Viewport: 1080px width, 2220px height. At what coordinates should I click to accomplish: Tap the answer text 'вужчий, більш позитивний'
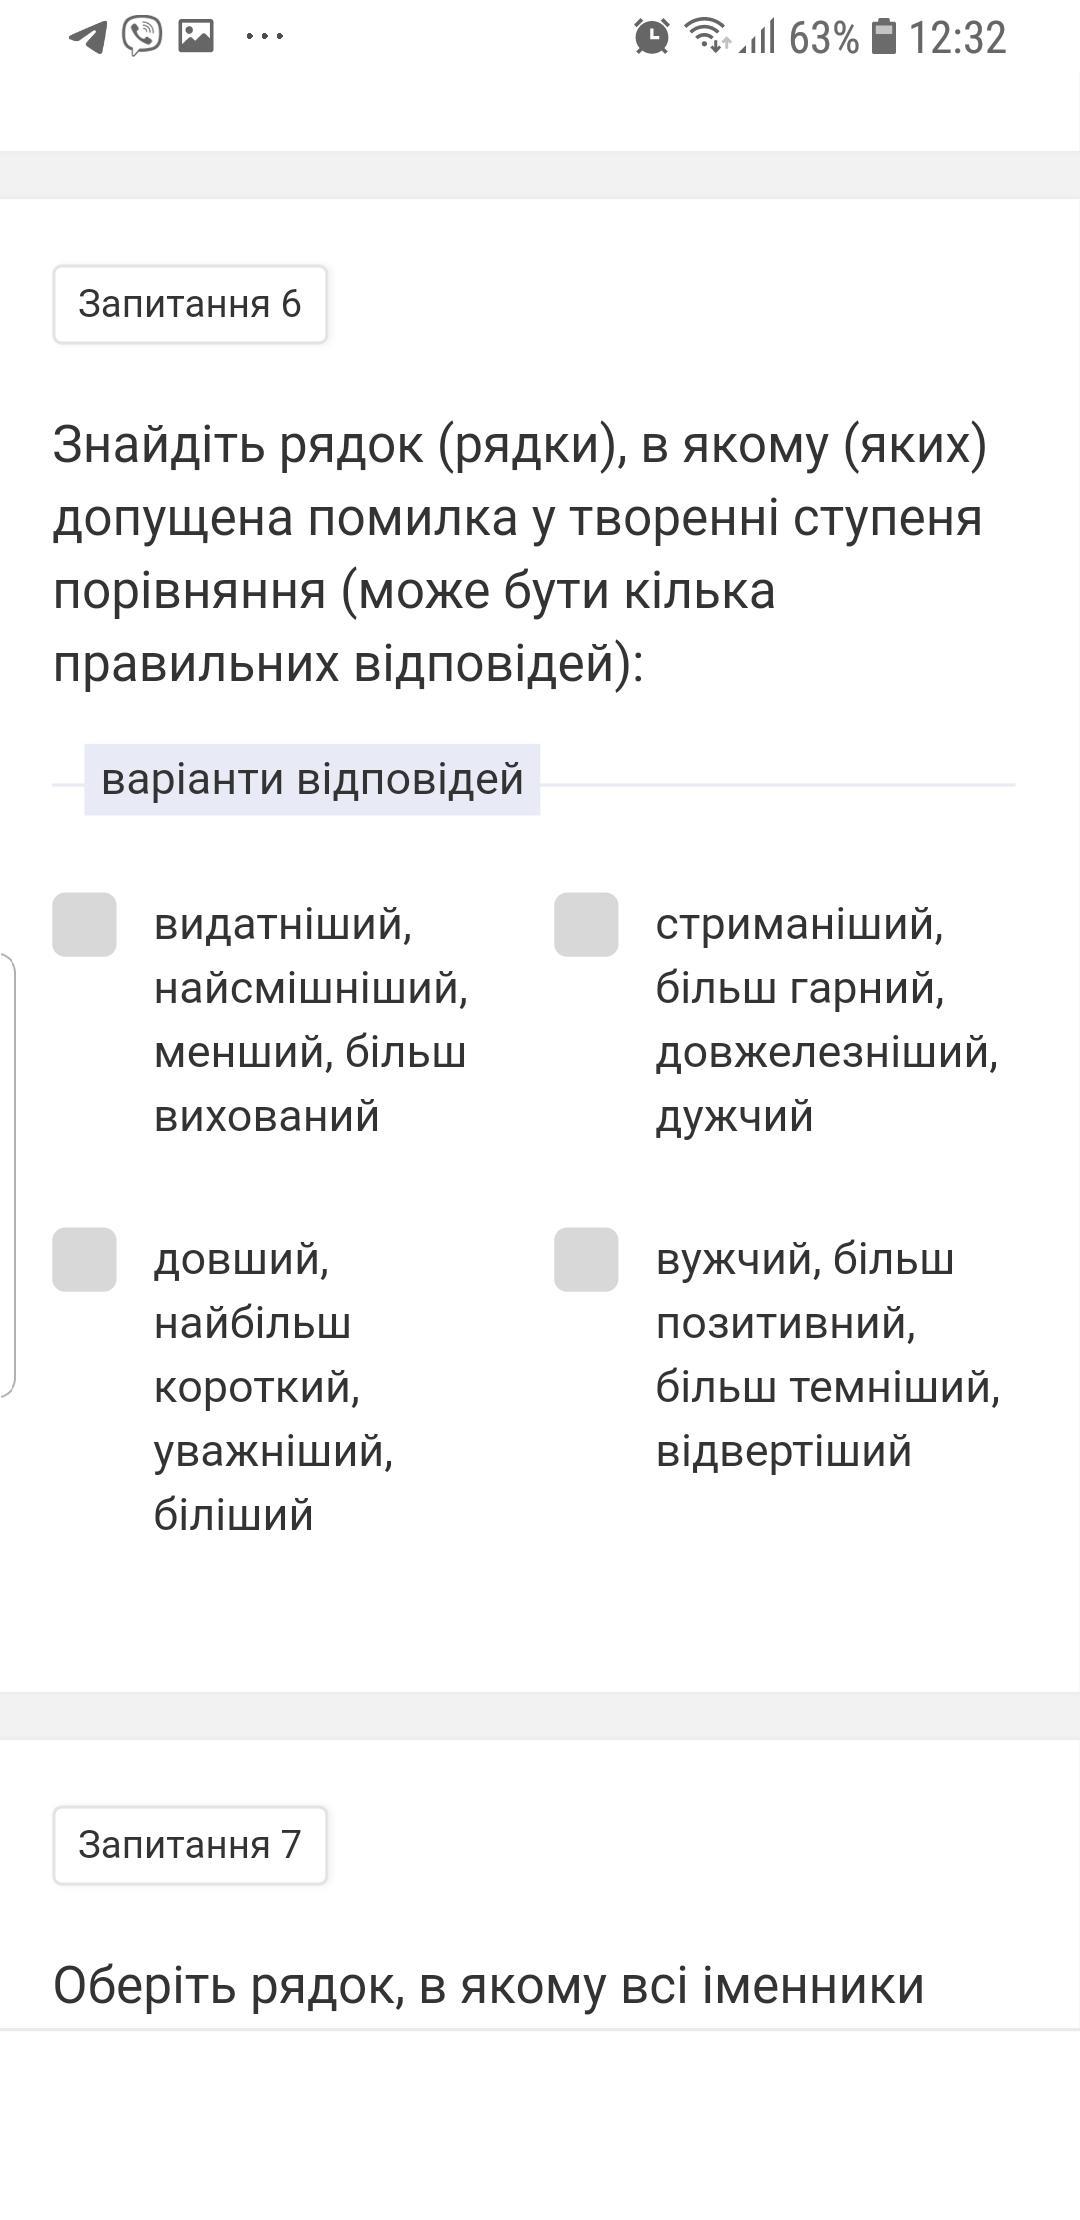tap(828, 1354)
